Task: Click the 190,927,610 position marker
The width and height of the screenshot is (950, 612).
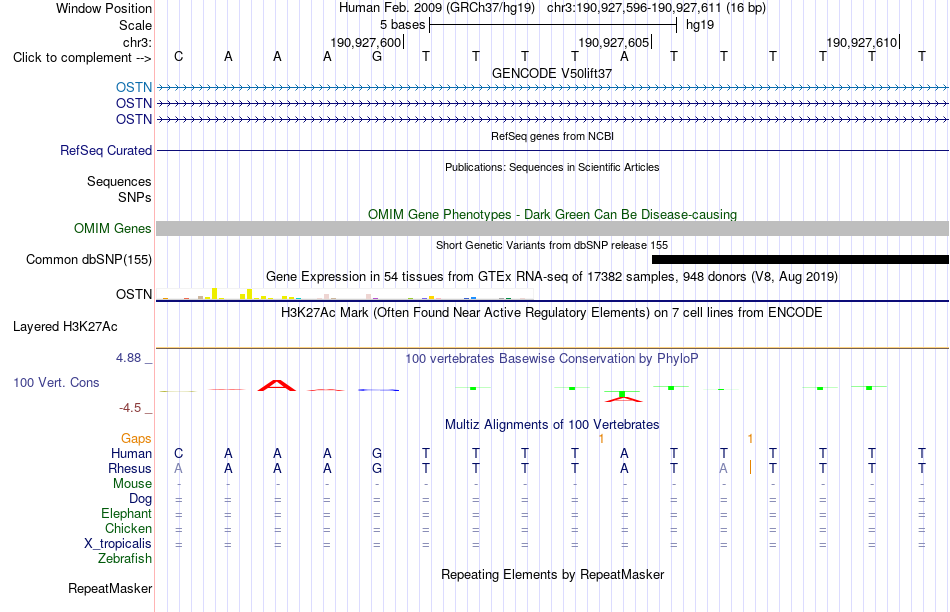Action: (862, 42)
